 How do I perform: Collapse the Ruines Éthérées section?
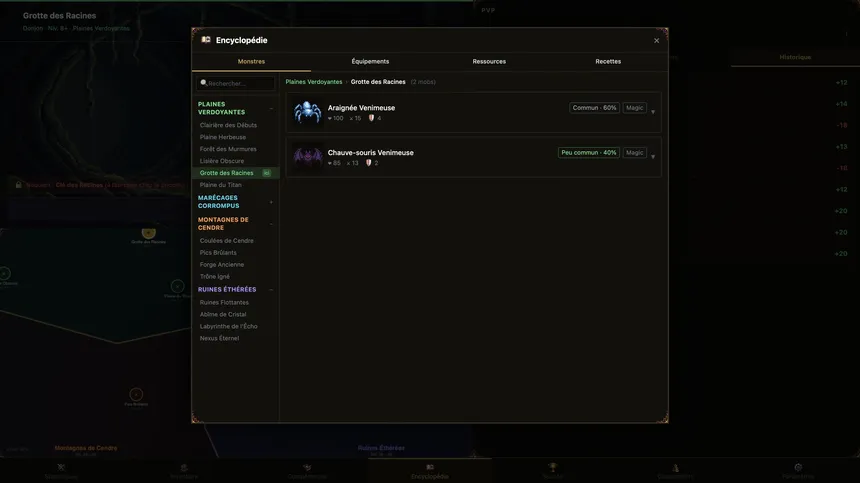point(271,289)
